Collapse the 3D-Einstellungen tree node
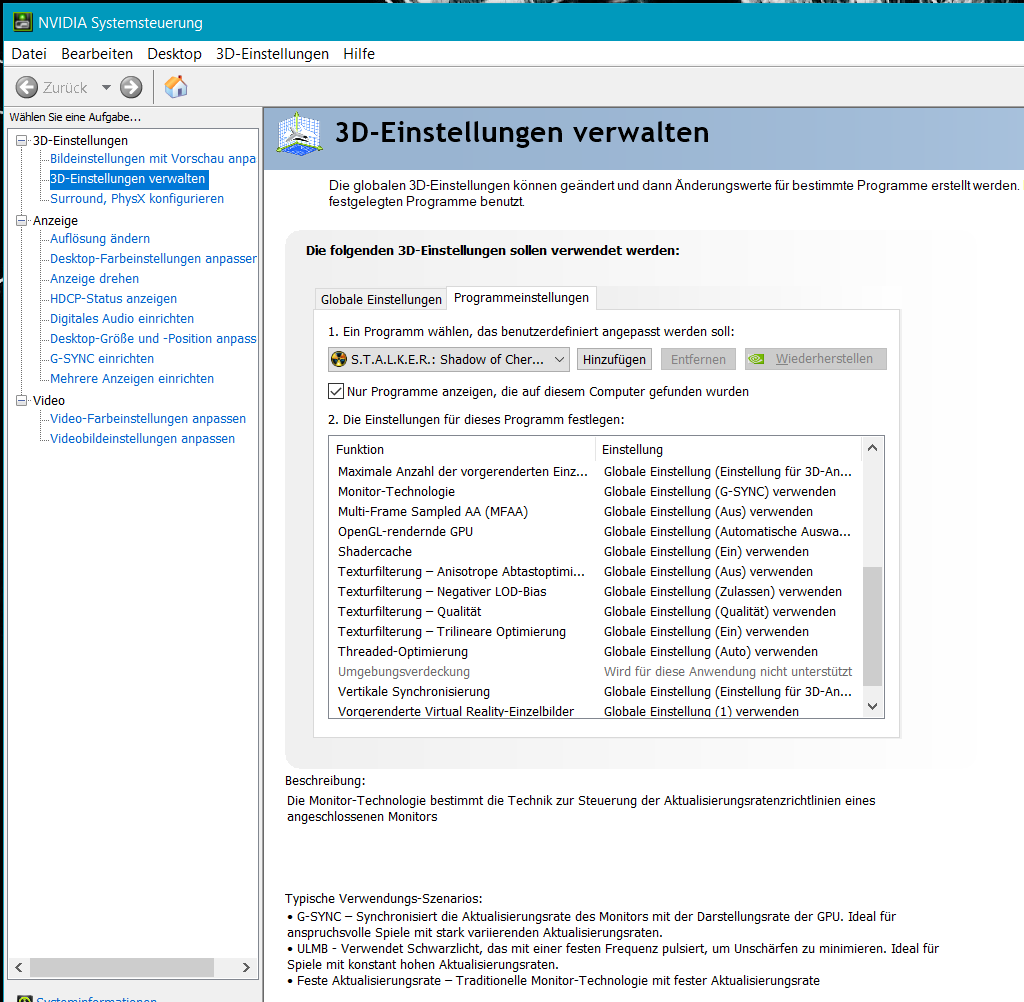The image size is (1024, 1002). (x=22, y=140)
